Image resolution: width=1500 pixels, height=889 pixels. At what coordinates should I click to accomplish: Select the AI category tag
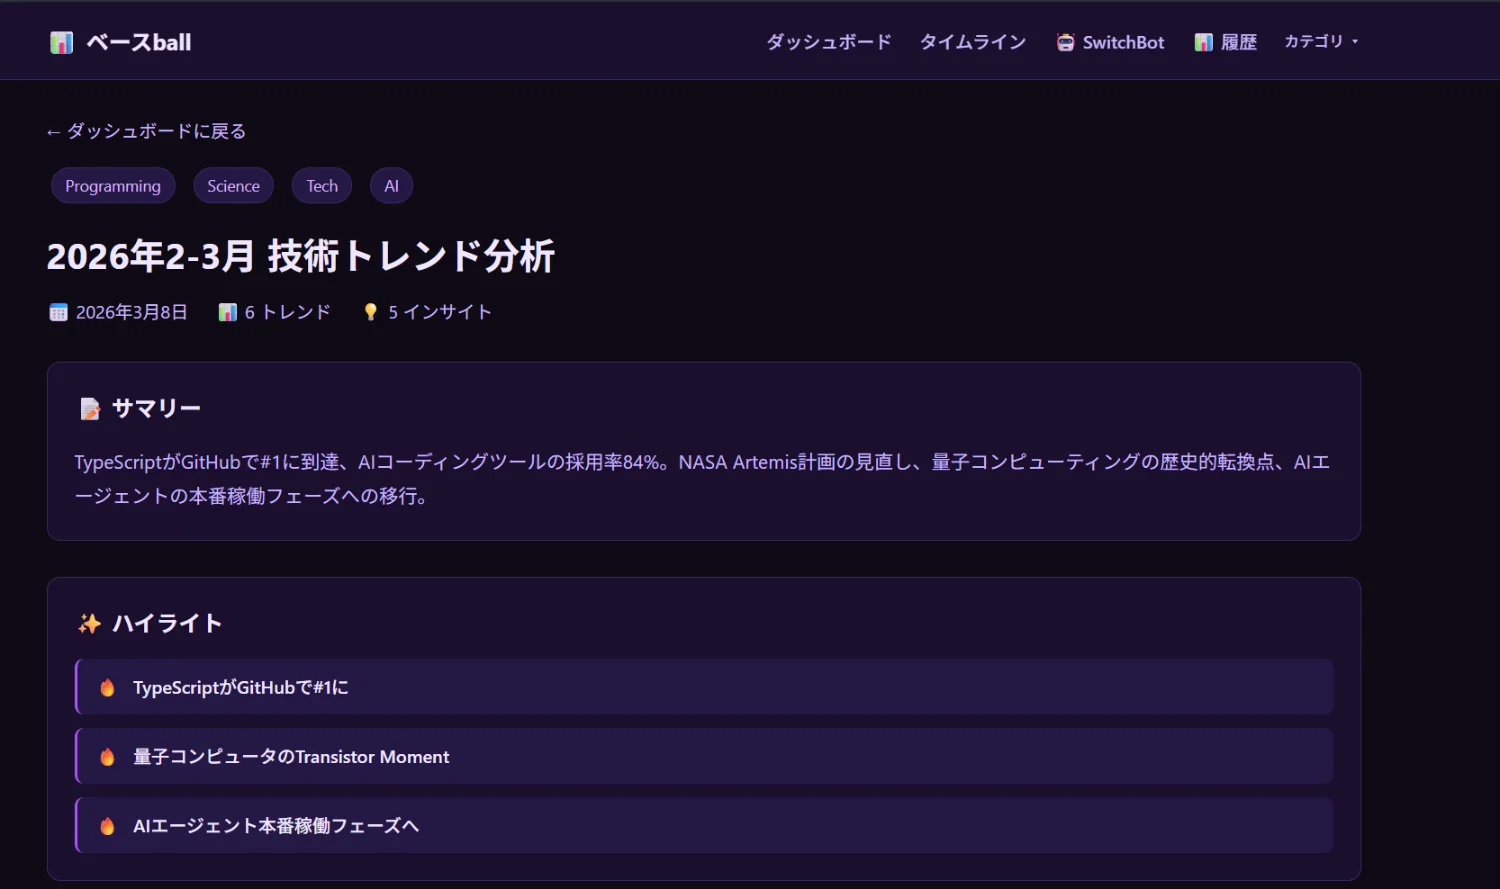[x=391, y=186]
